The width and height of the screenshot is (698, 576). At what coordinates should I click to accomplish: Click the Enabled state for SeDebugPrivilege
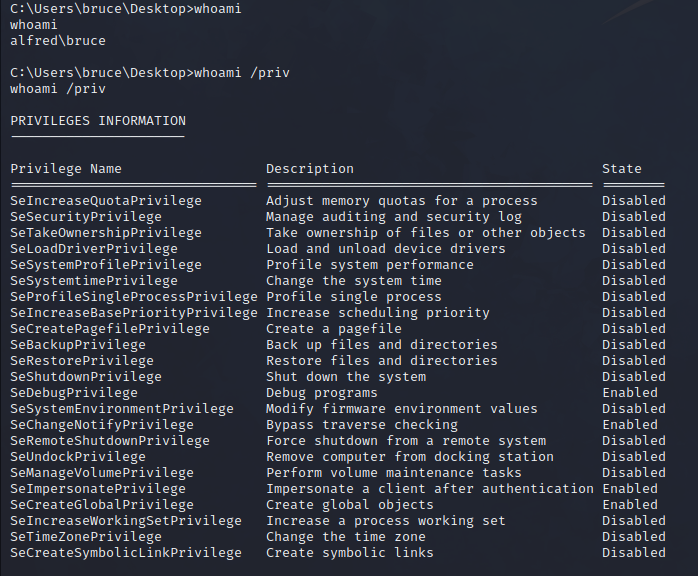click(630, 393)
